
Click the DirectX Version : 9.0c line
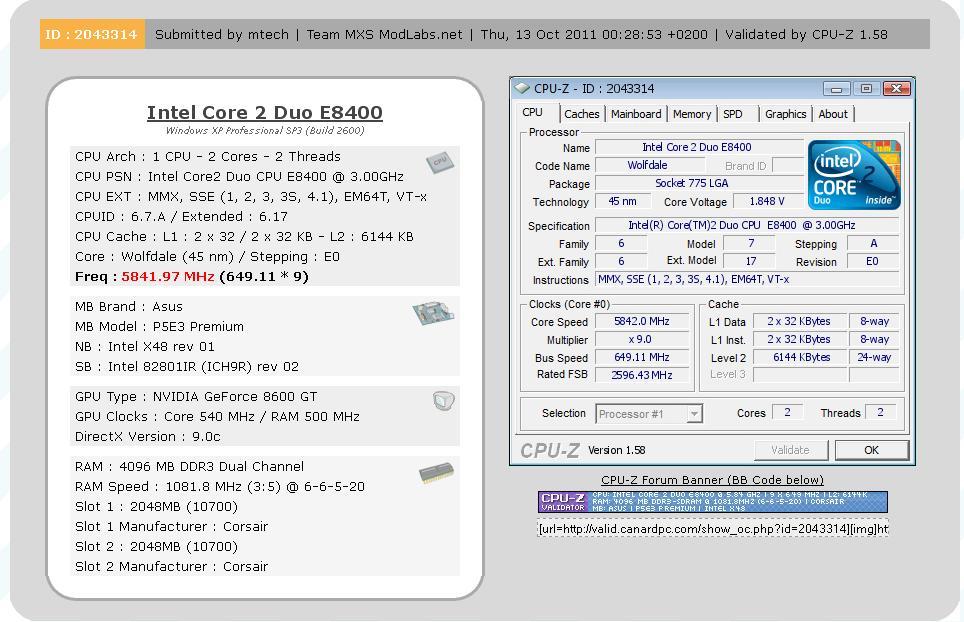(148, 436)
